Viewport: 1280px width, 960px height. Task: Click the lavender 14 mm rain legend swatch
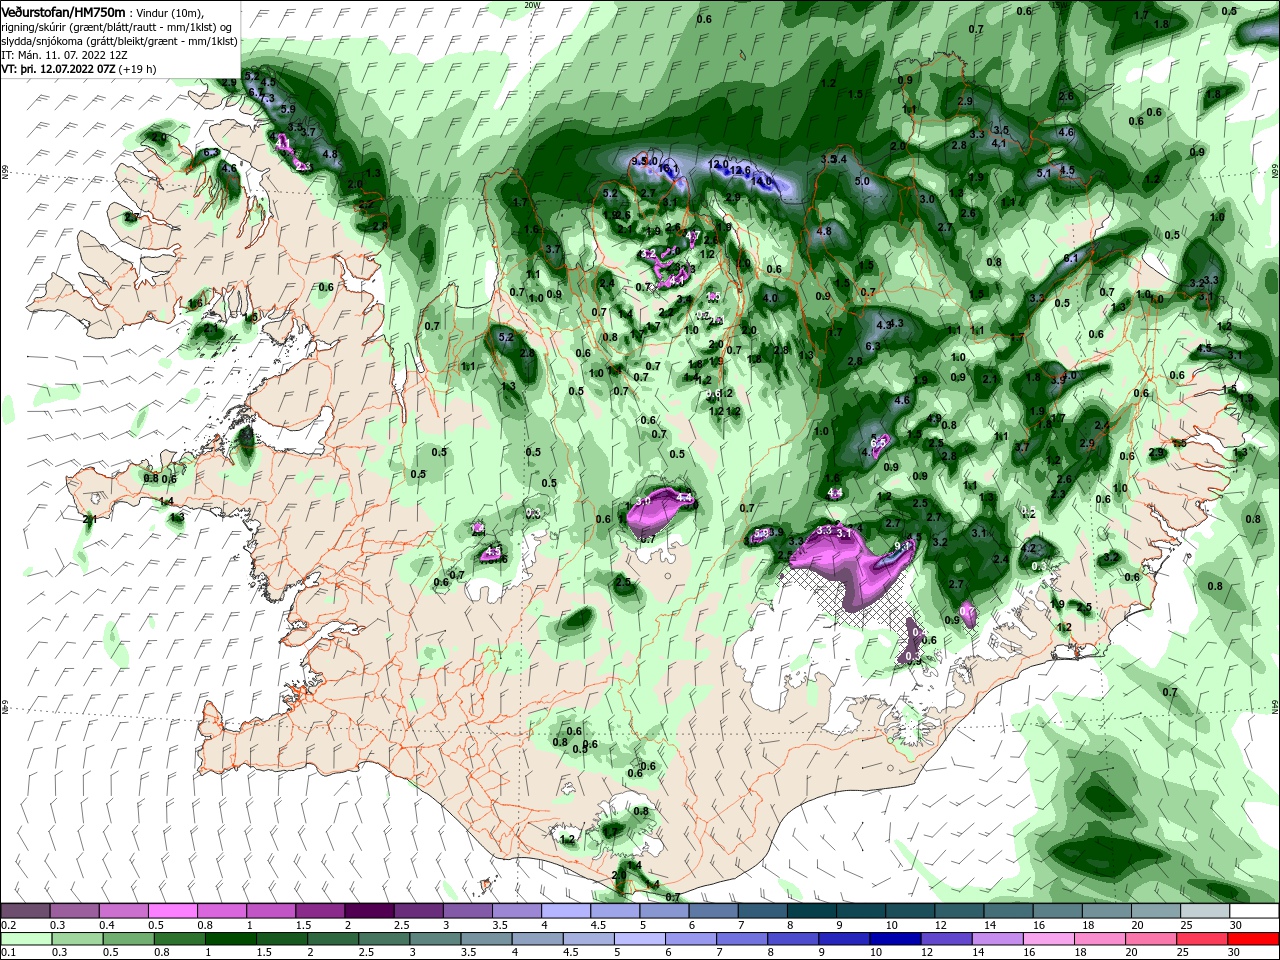pos(996,939)
